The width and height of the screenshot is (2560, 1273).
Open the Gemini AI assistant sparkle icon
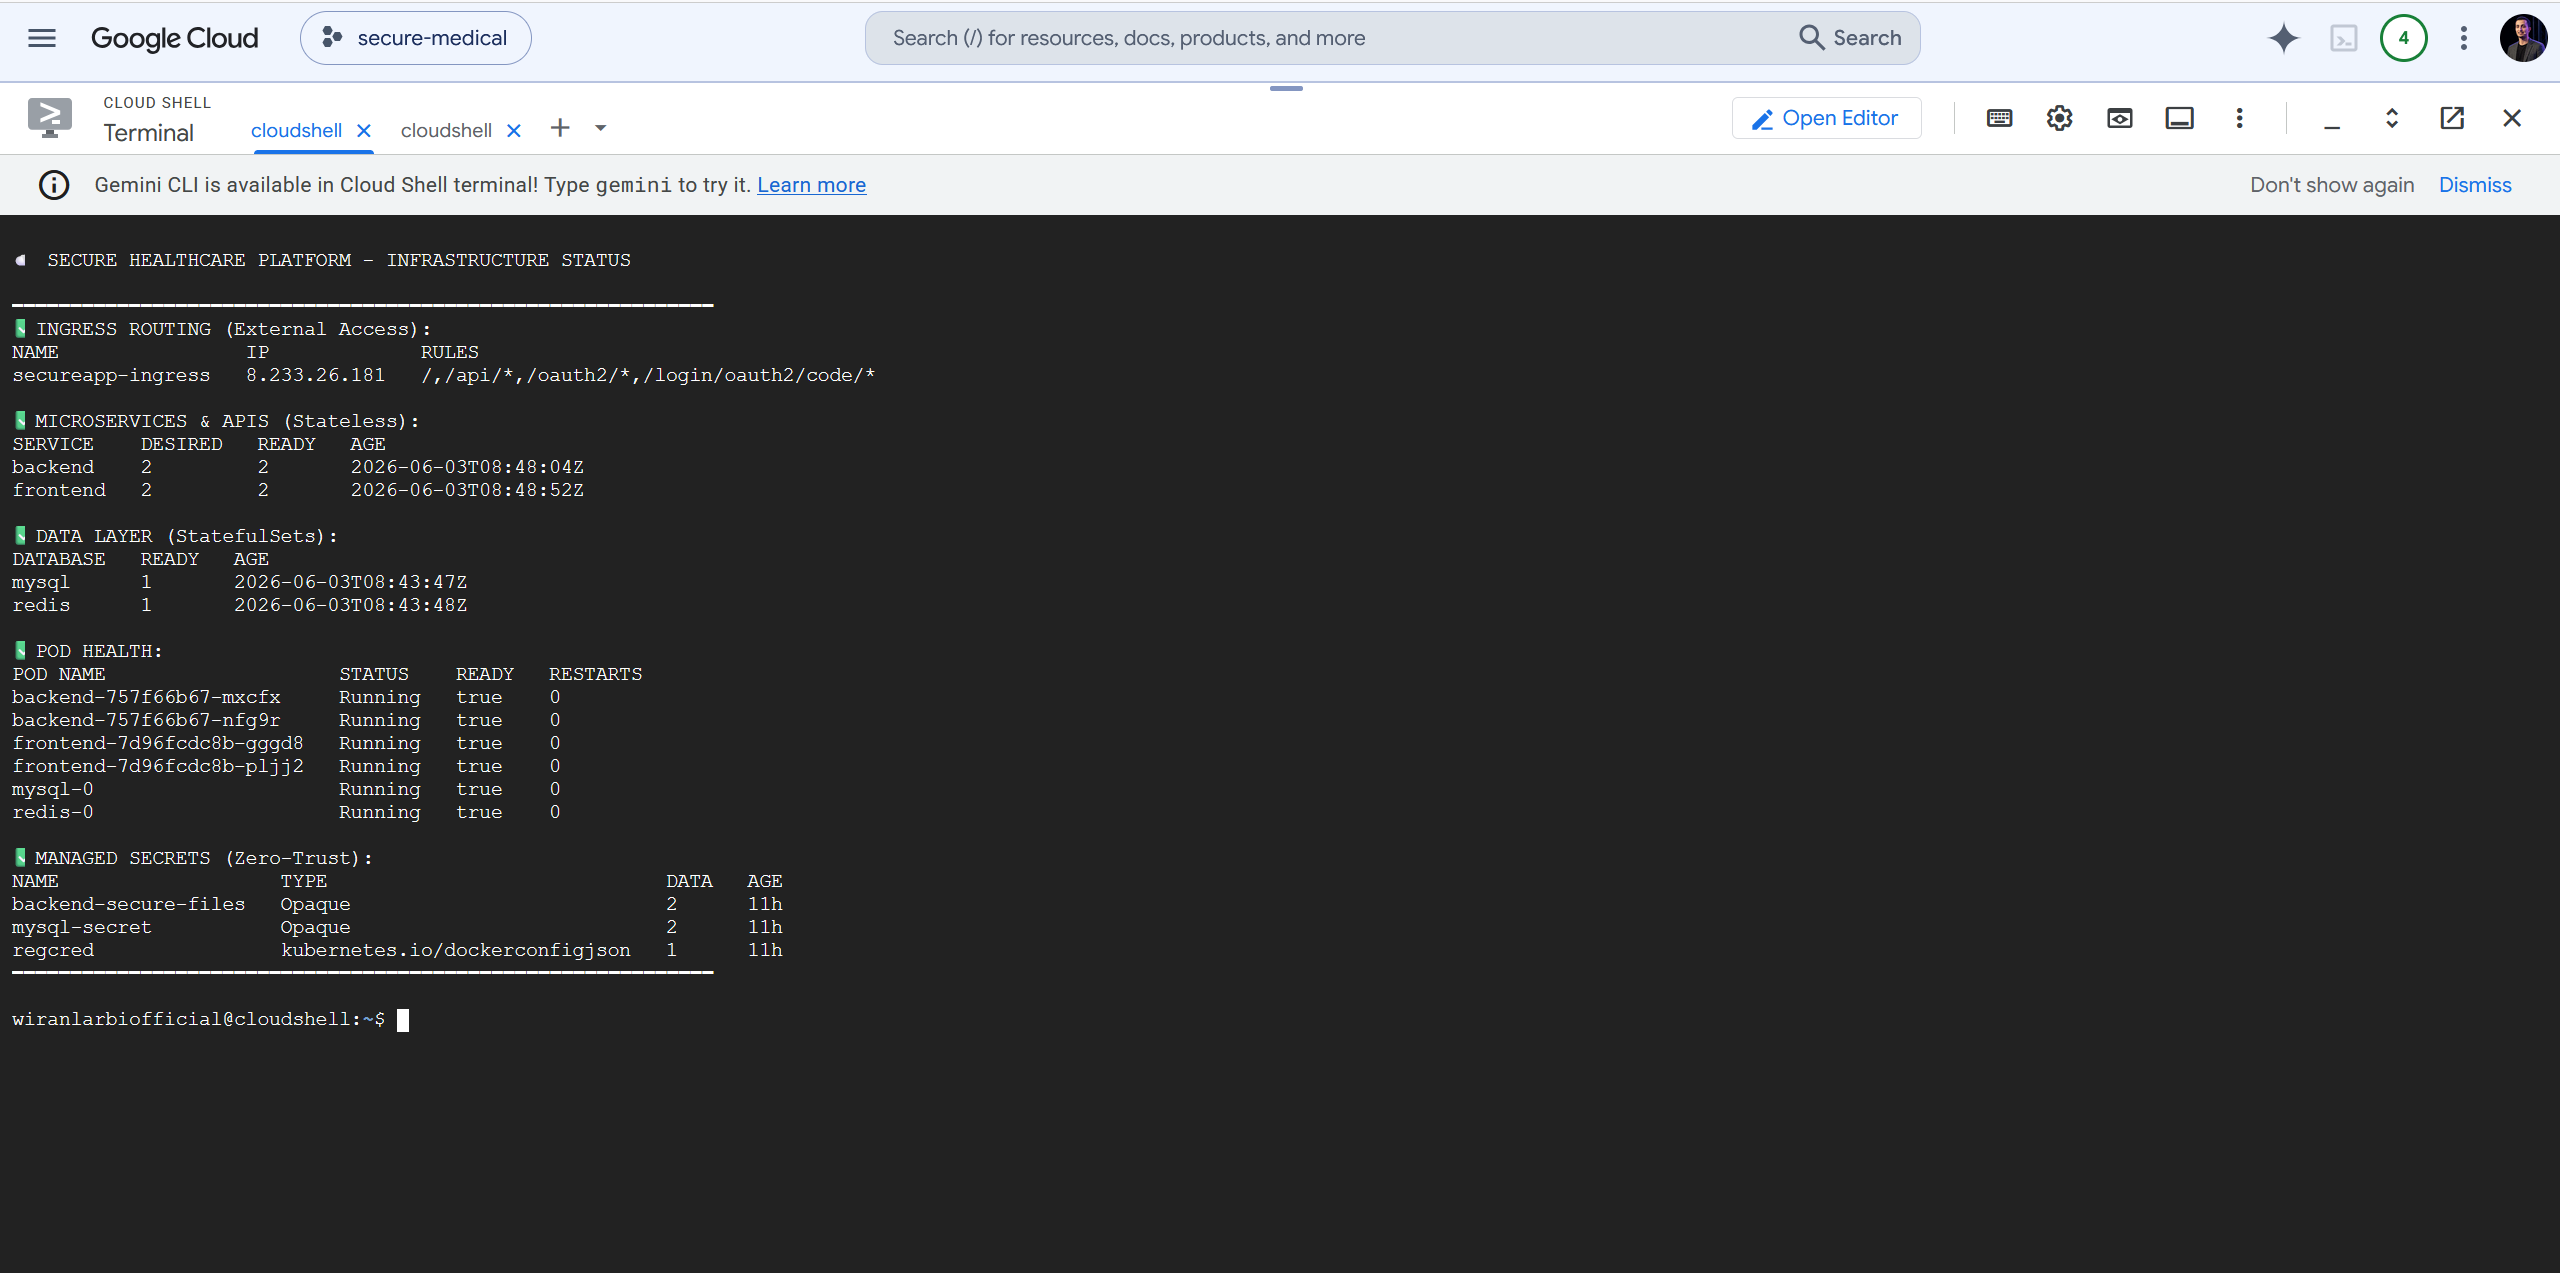2284,38
